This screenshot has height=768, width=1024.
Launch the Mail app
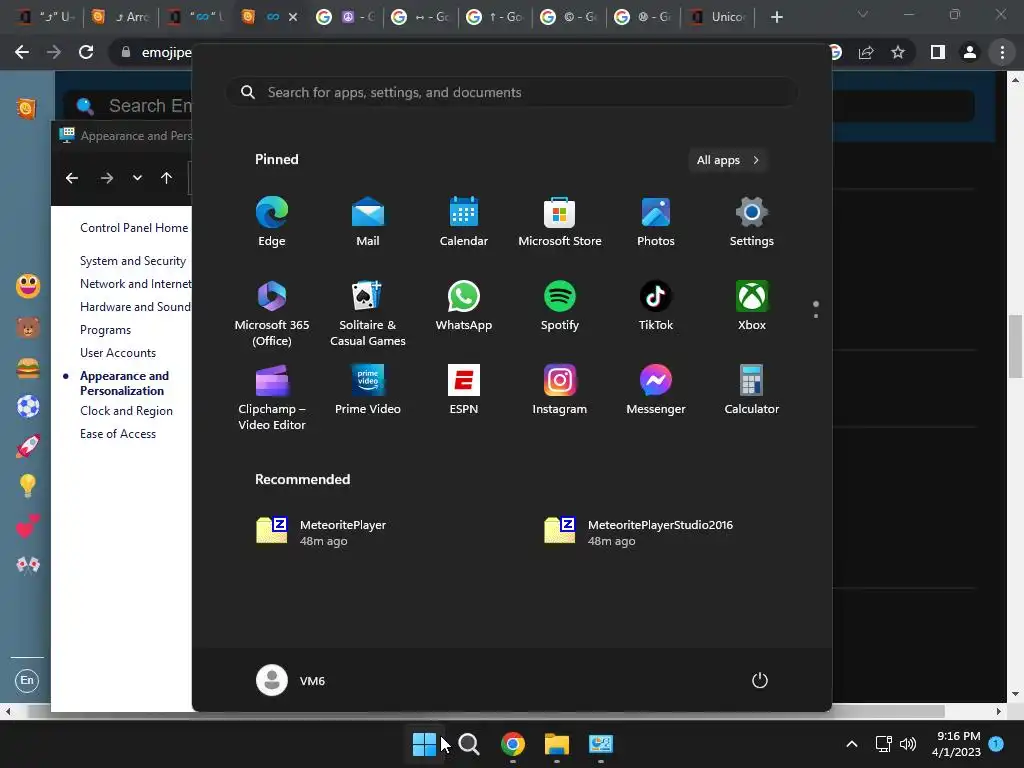coord(368,221)
